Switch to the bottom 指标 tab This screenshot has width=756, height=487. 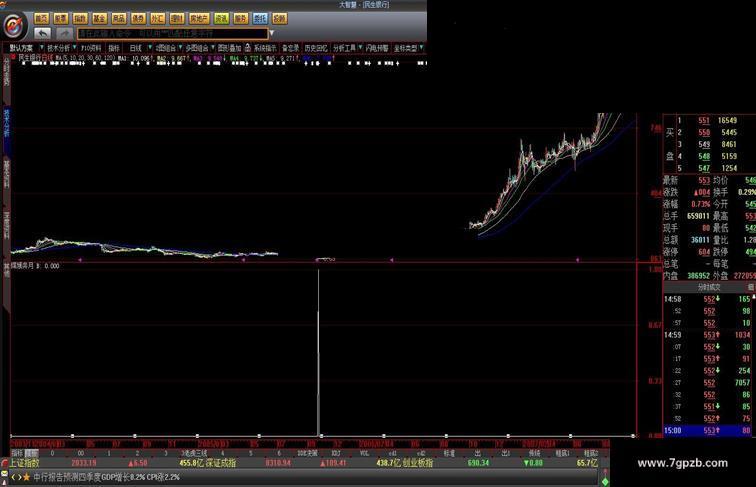(x=17, y=453)
